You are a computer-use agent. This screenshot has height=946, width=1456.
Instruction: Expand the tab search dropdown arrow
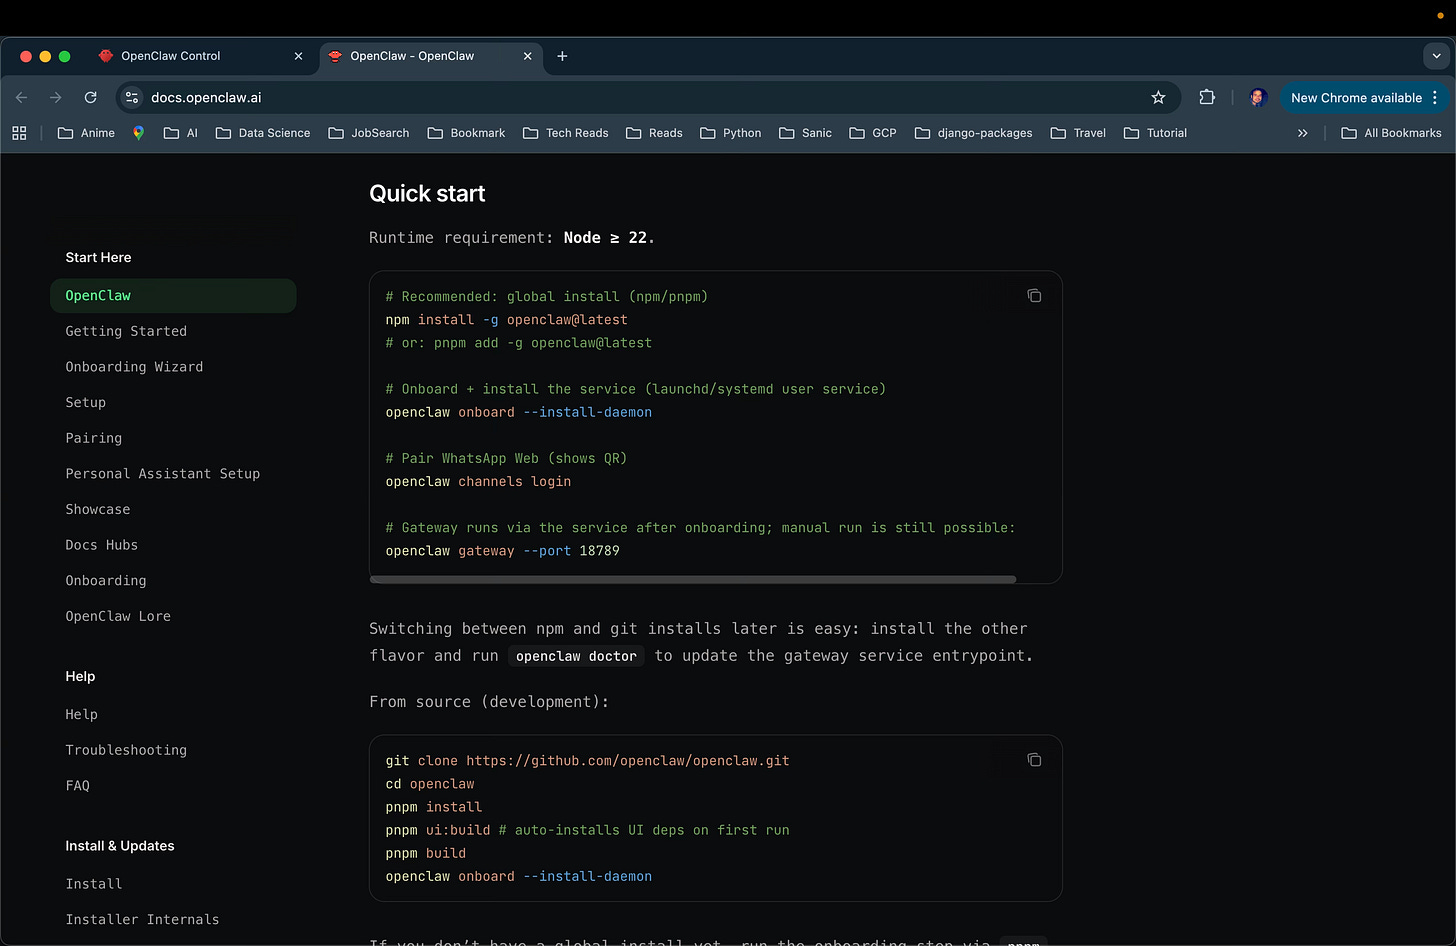click(x=1436, y=56)
